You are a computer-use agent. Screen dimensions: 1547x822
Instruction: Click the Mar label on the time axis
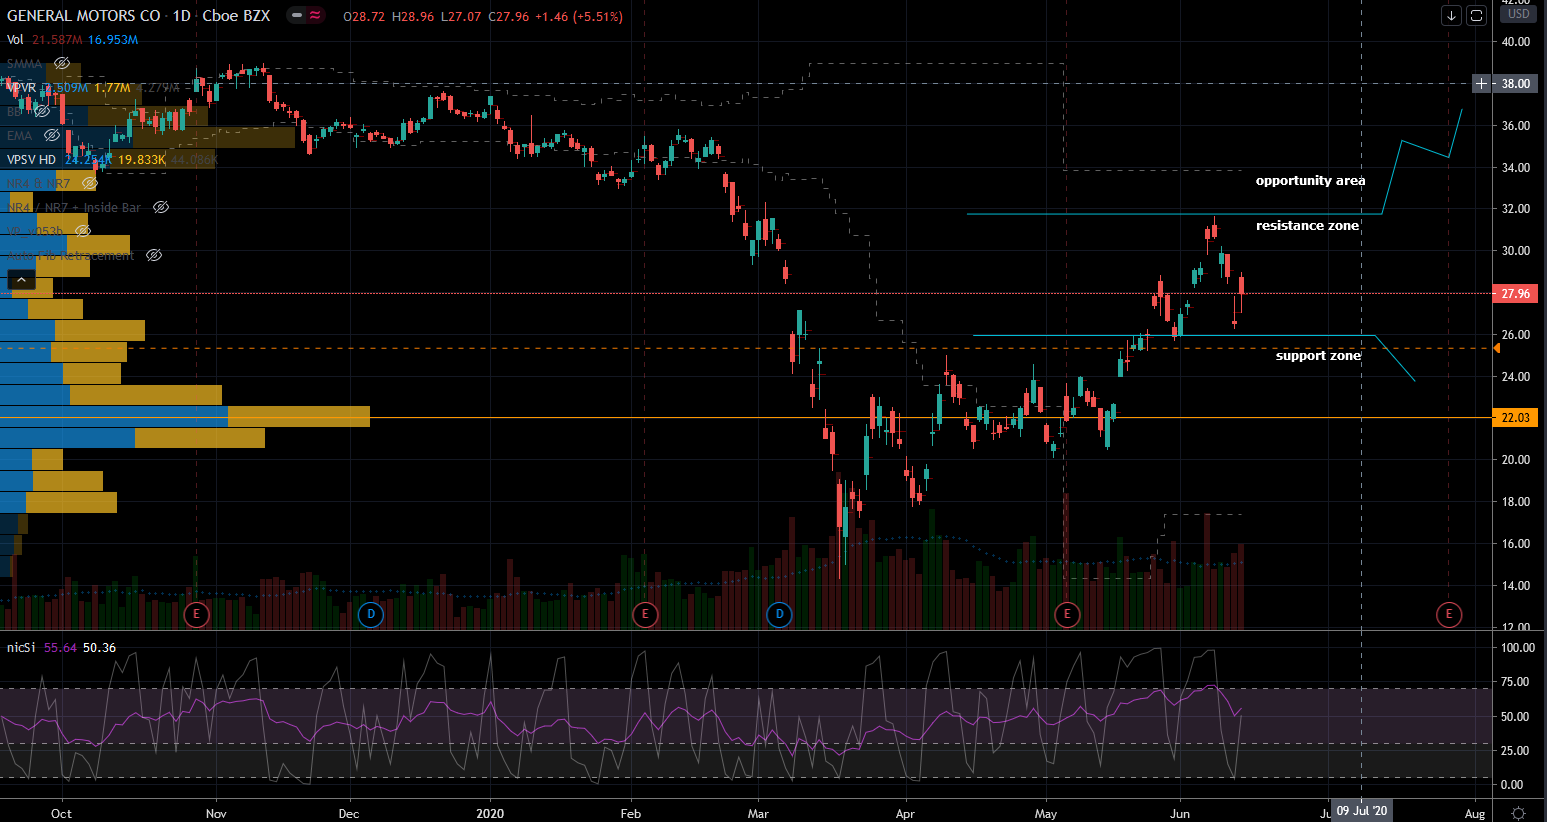(758, 814)
